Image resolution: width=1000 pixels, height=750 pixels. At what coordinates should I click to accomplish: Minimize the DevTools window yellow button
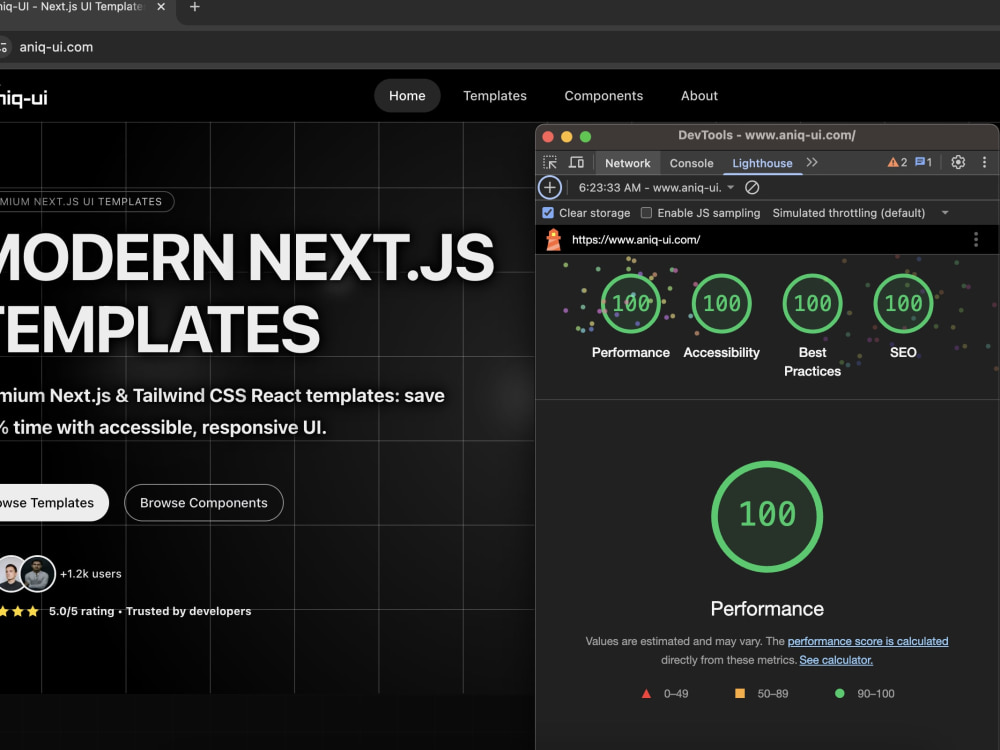pyautogui.click(x=566, y=136)
